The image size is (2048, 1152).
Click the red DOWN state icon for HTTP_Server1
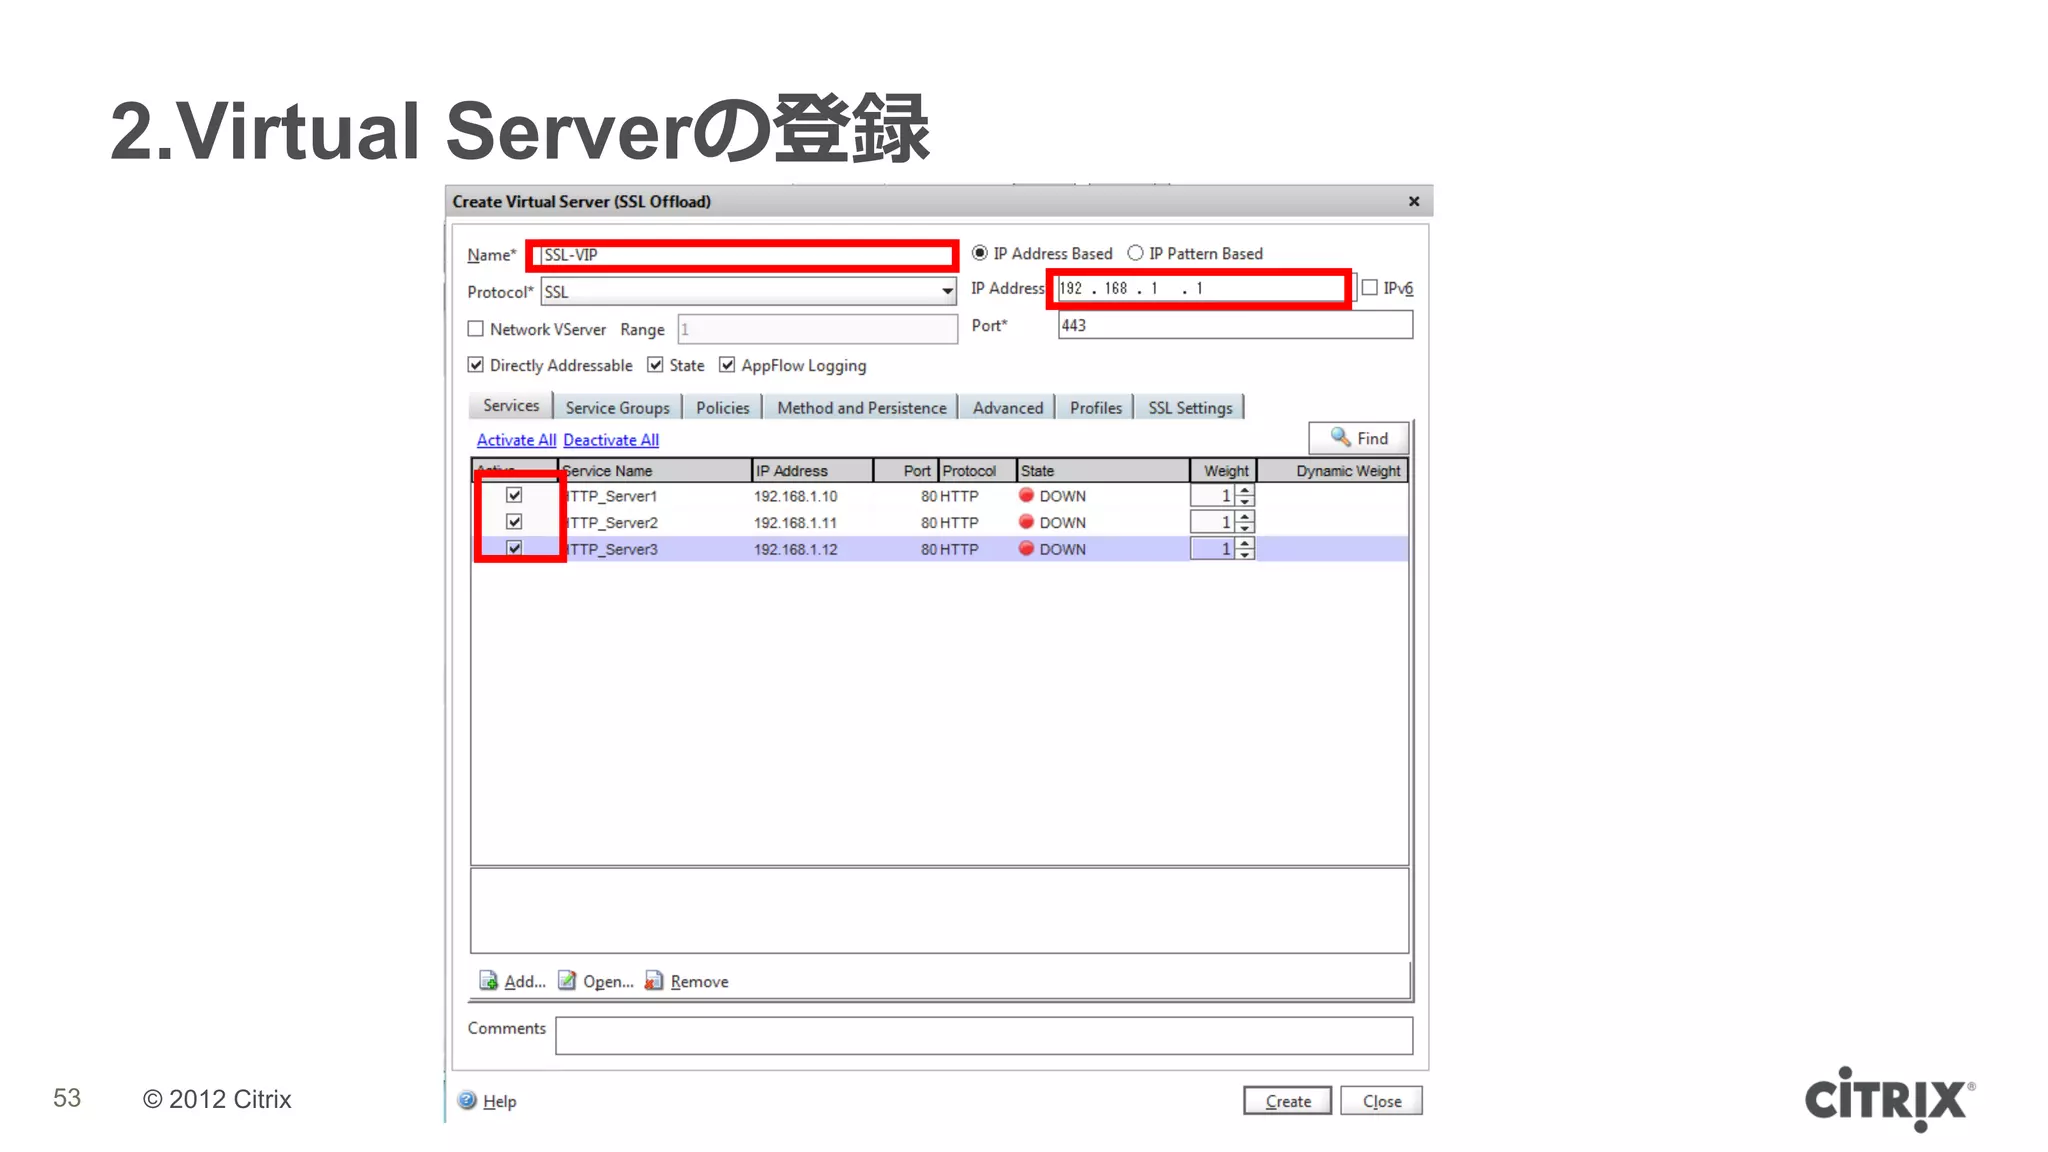(1026, 495)
